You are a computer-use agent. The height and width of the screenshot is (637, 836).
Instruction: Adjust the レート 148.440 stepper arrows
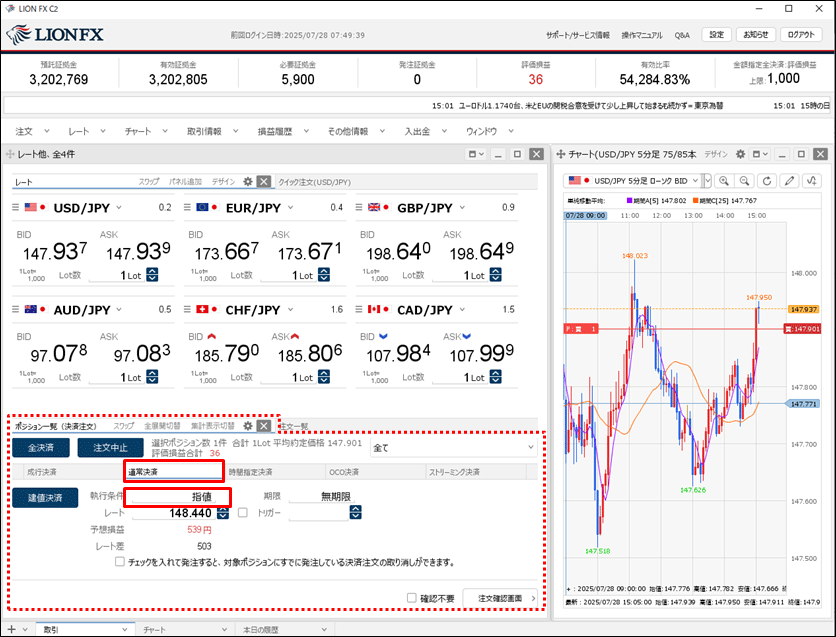222,513
